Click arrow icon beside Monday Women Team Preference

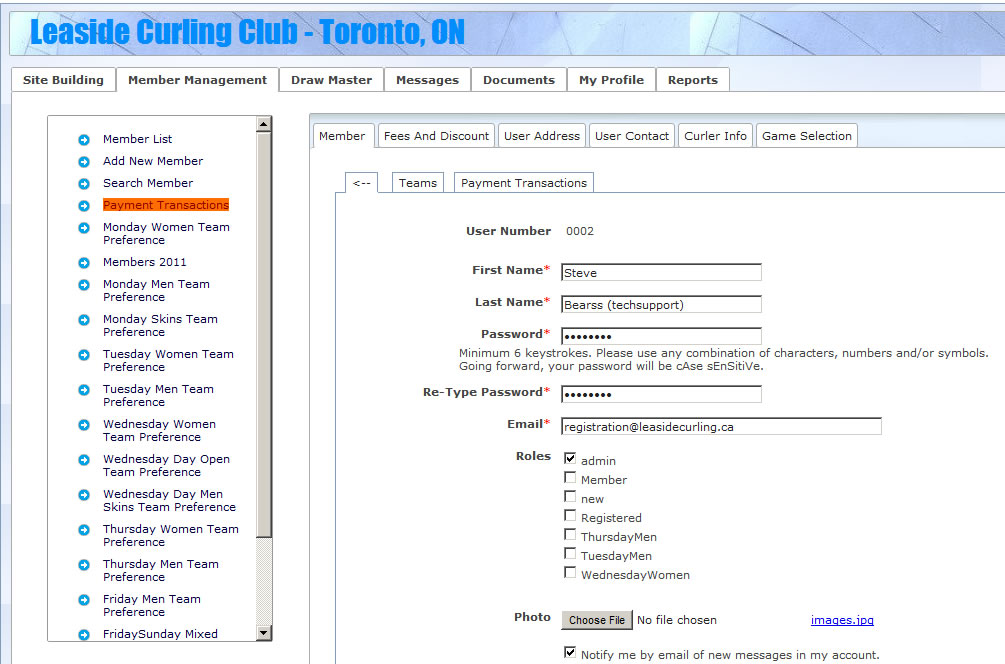click(x=84, y=228)
